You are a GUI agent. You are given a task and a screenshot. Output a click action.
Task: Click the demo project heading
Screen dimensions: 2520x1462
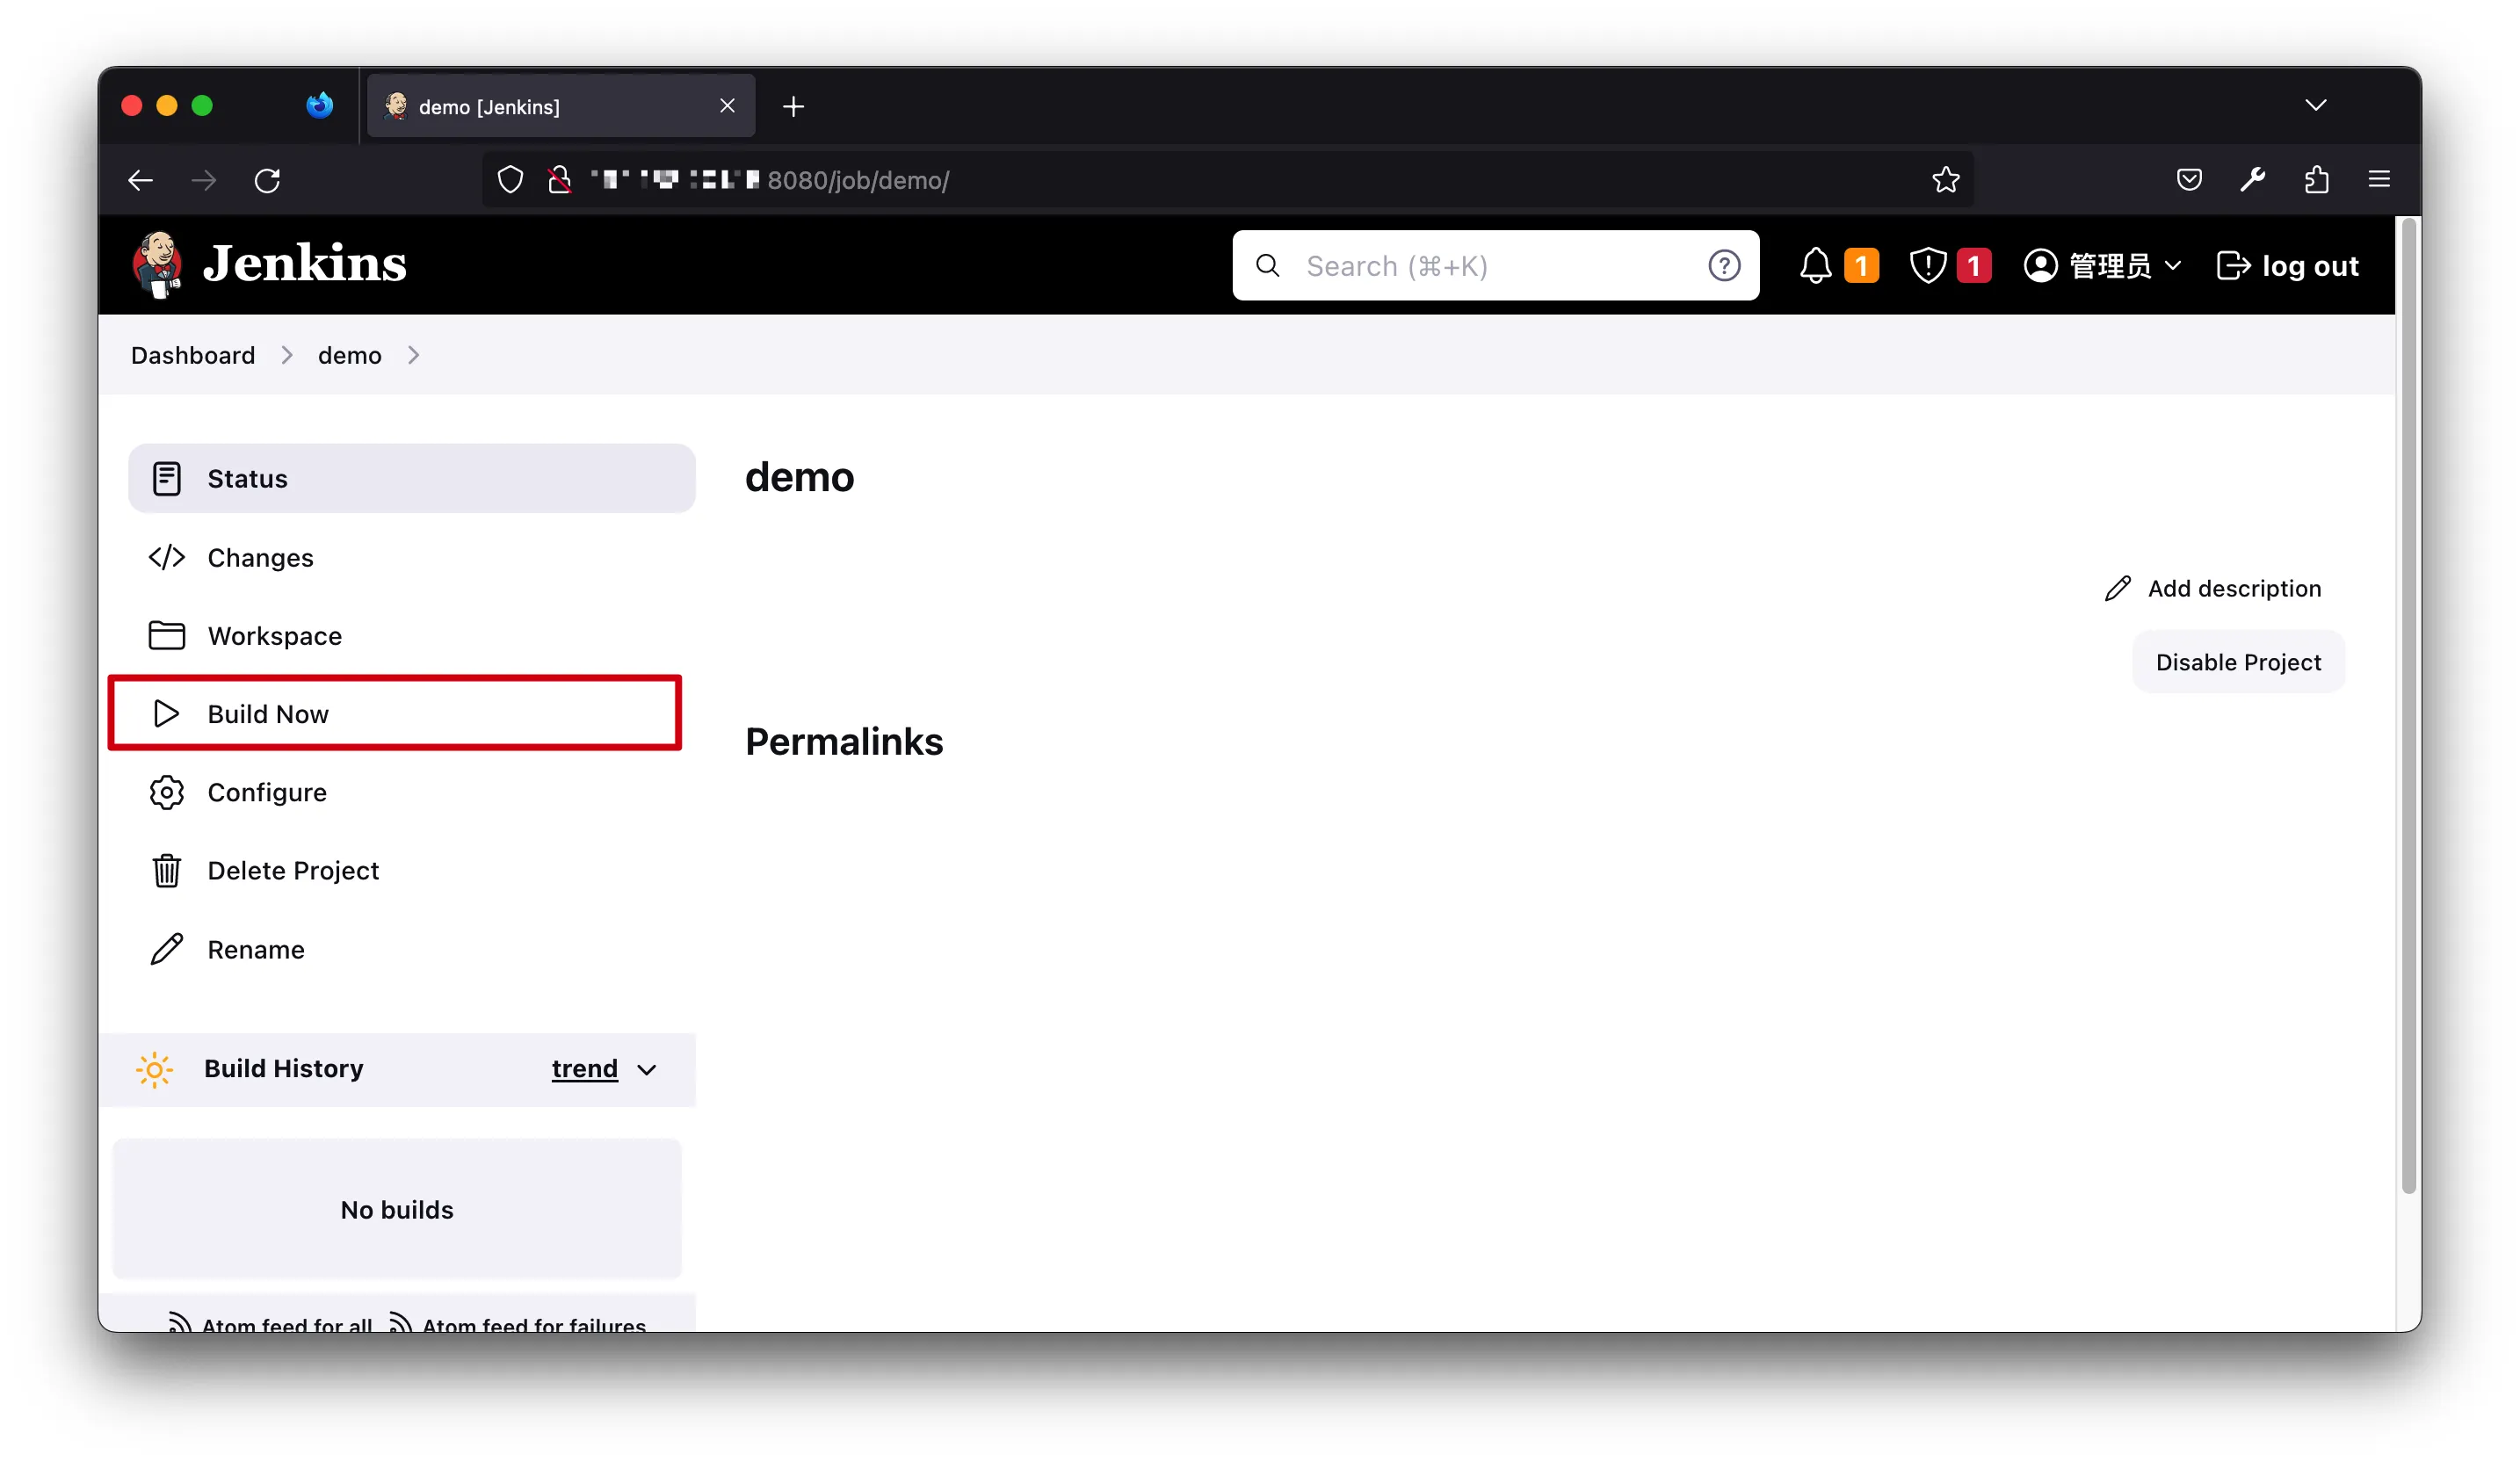pos(799,477)
